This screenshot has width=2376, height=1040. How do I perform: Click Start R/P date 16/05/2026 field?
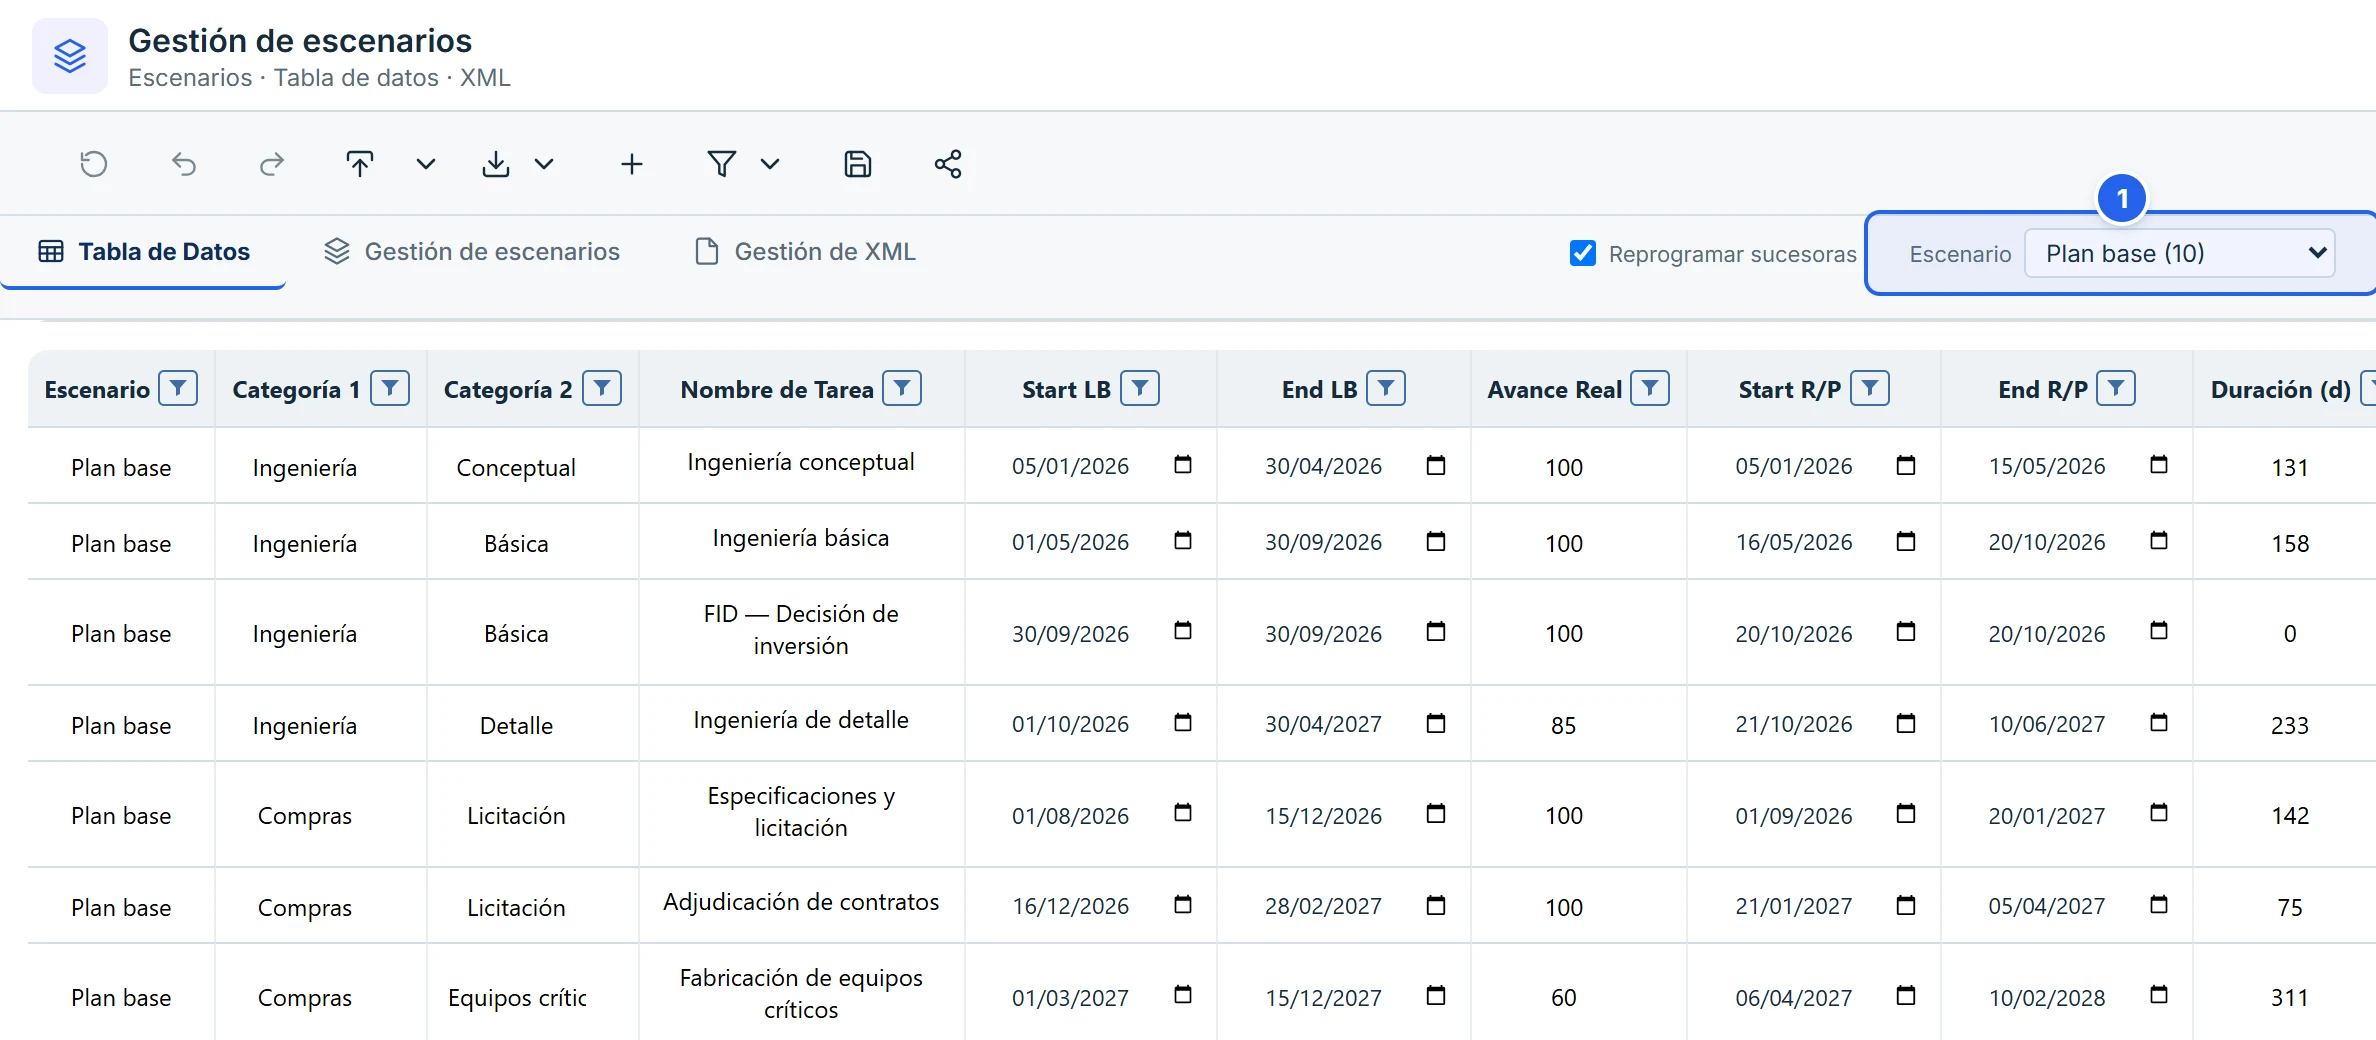click(x=1794, y=542)
